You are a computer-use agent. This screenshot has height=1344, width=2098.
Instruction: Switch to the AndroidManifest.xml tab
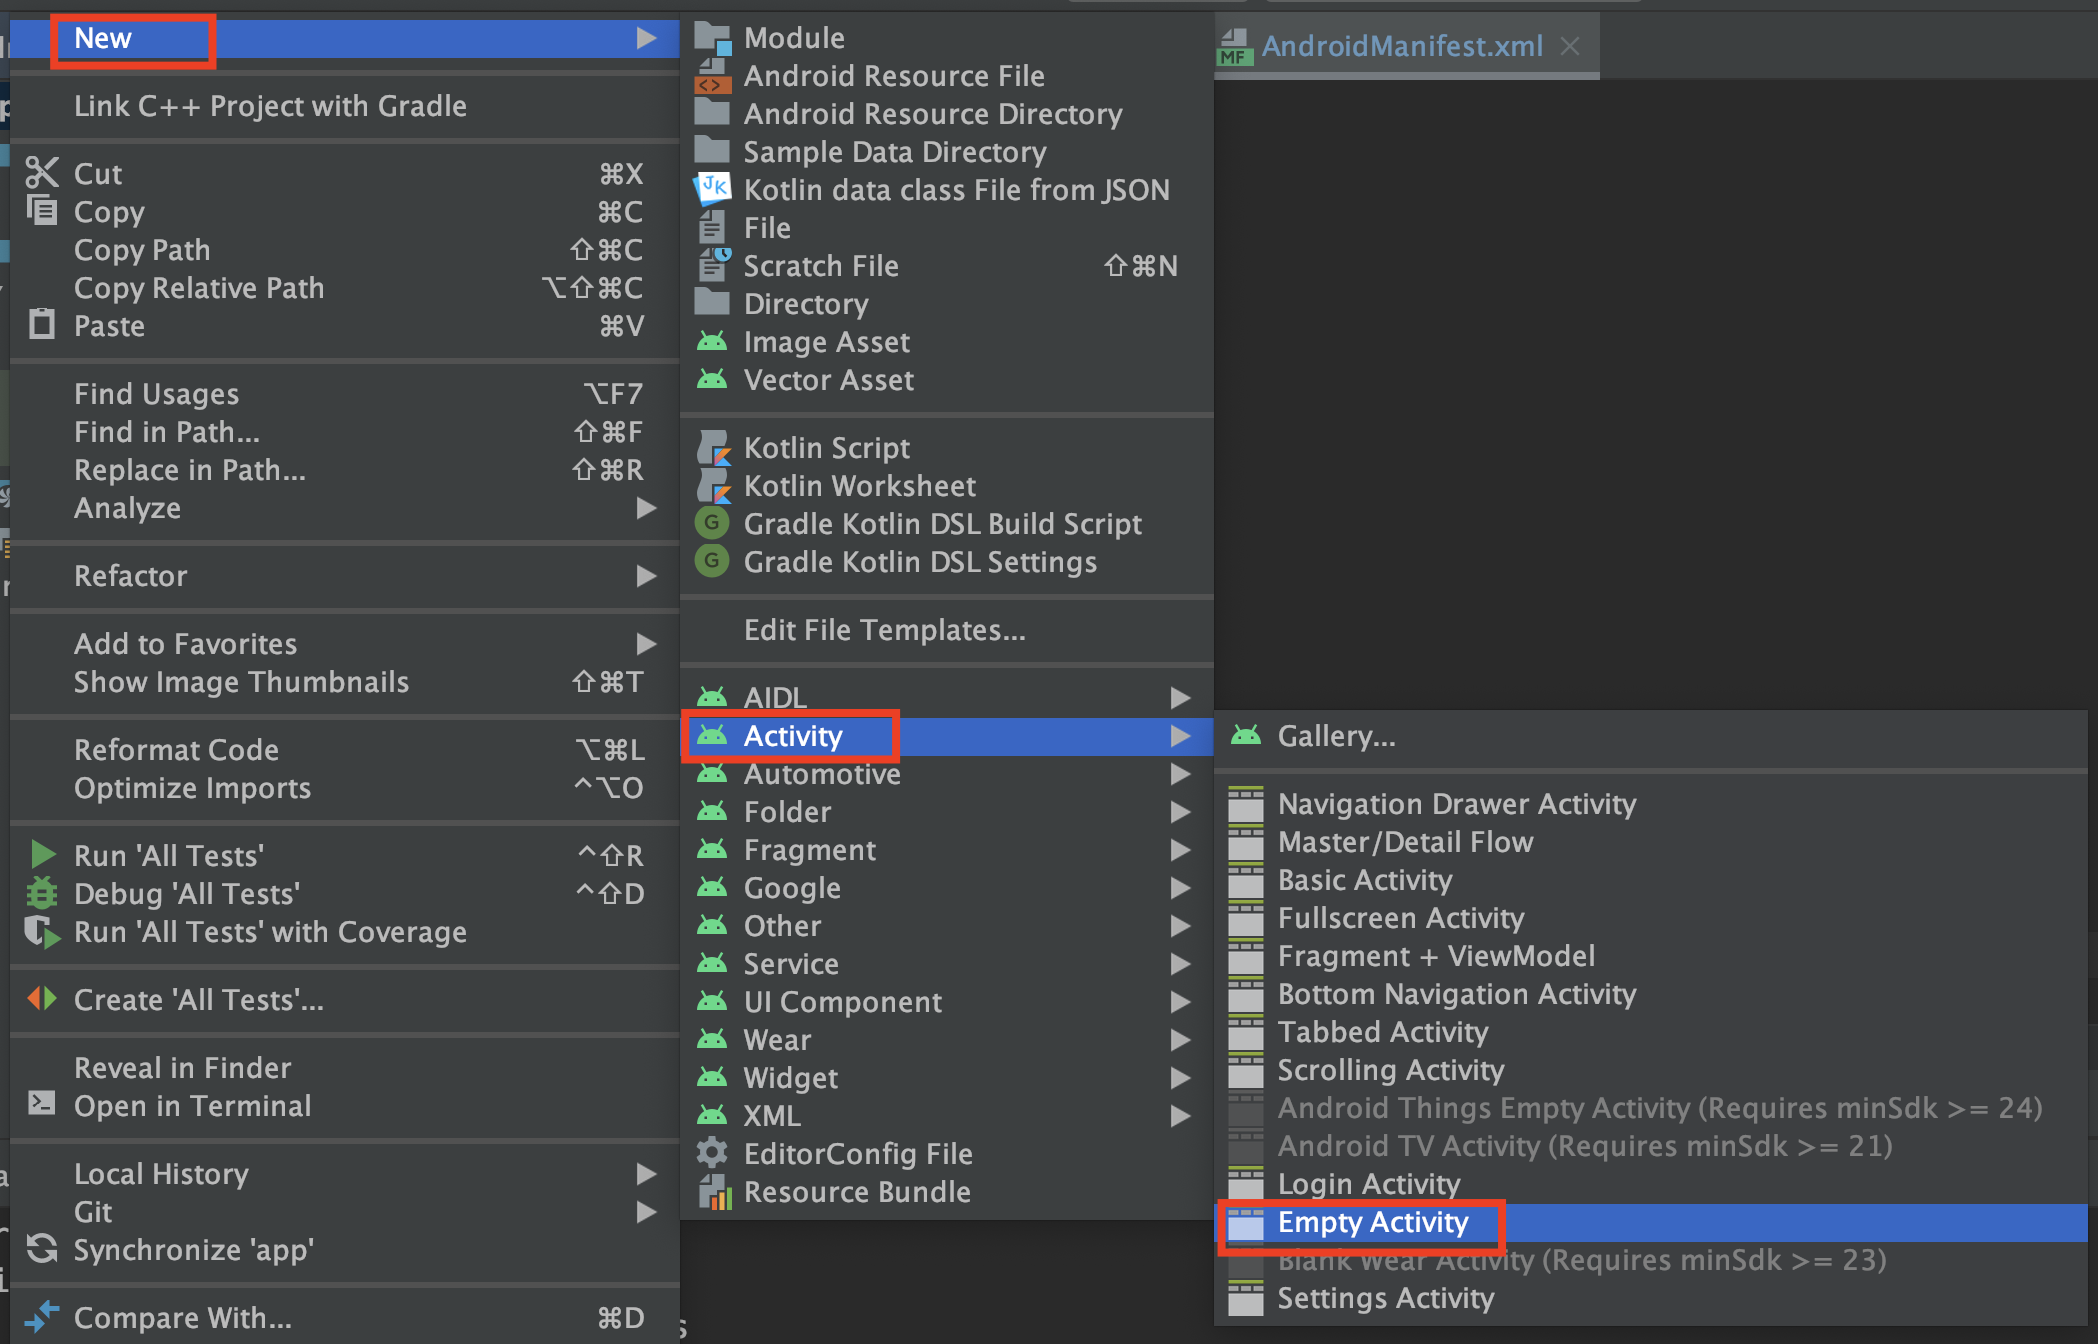pos(1401,46)
